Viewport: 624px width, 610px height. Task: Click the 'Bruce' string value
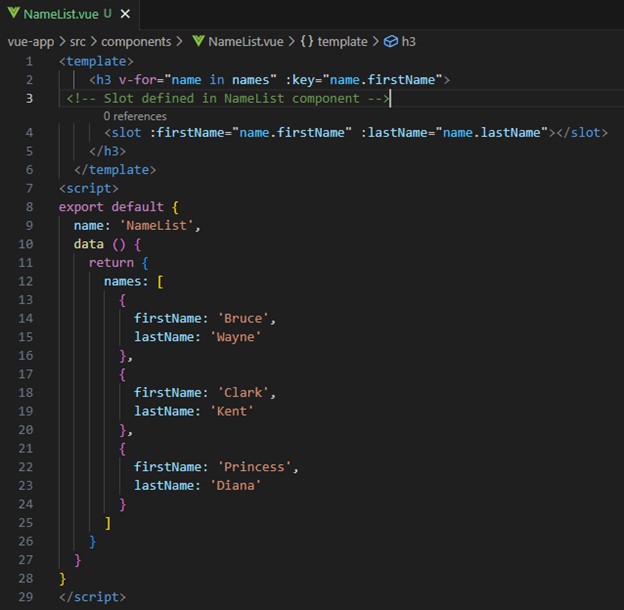243,318
